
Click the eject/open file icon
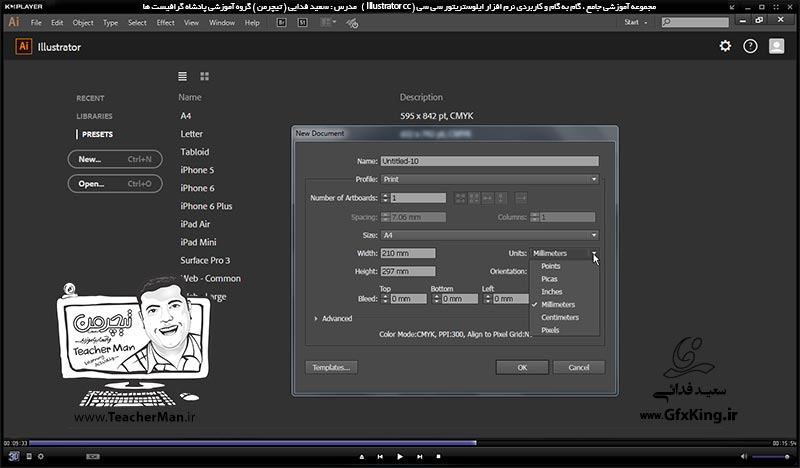tap(362, 457)
